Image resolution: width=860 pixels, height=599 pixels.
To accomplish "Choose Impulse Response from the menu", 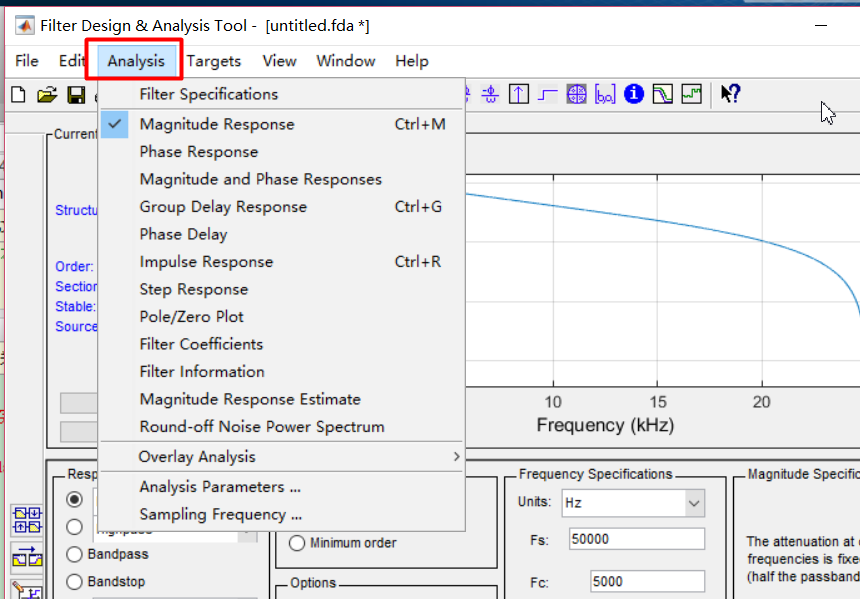I will 282,262.
